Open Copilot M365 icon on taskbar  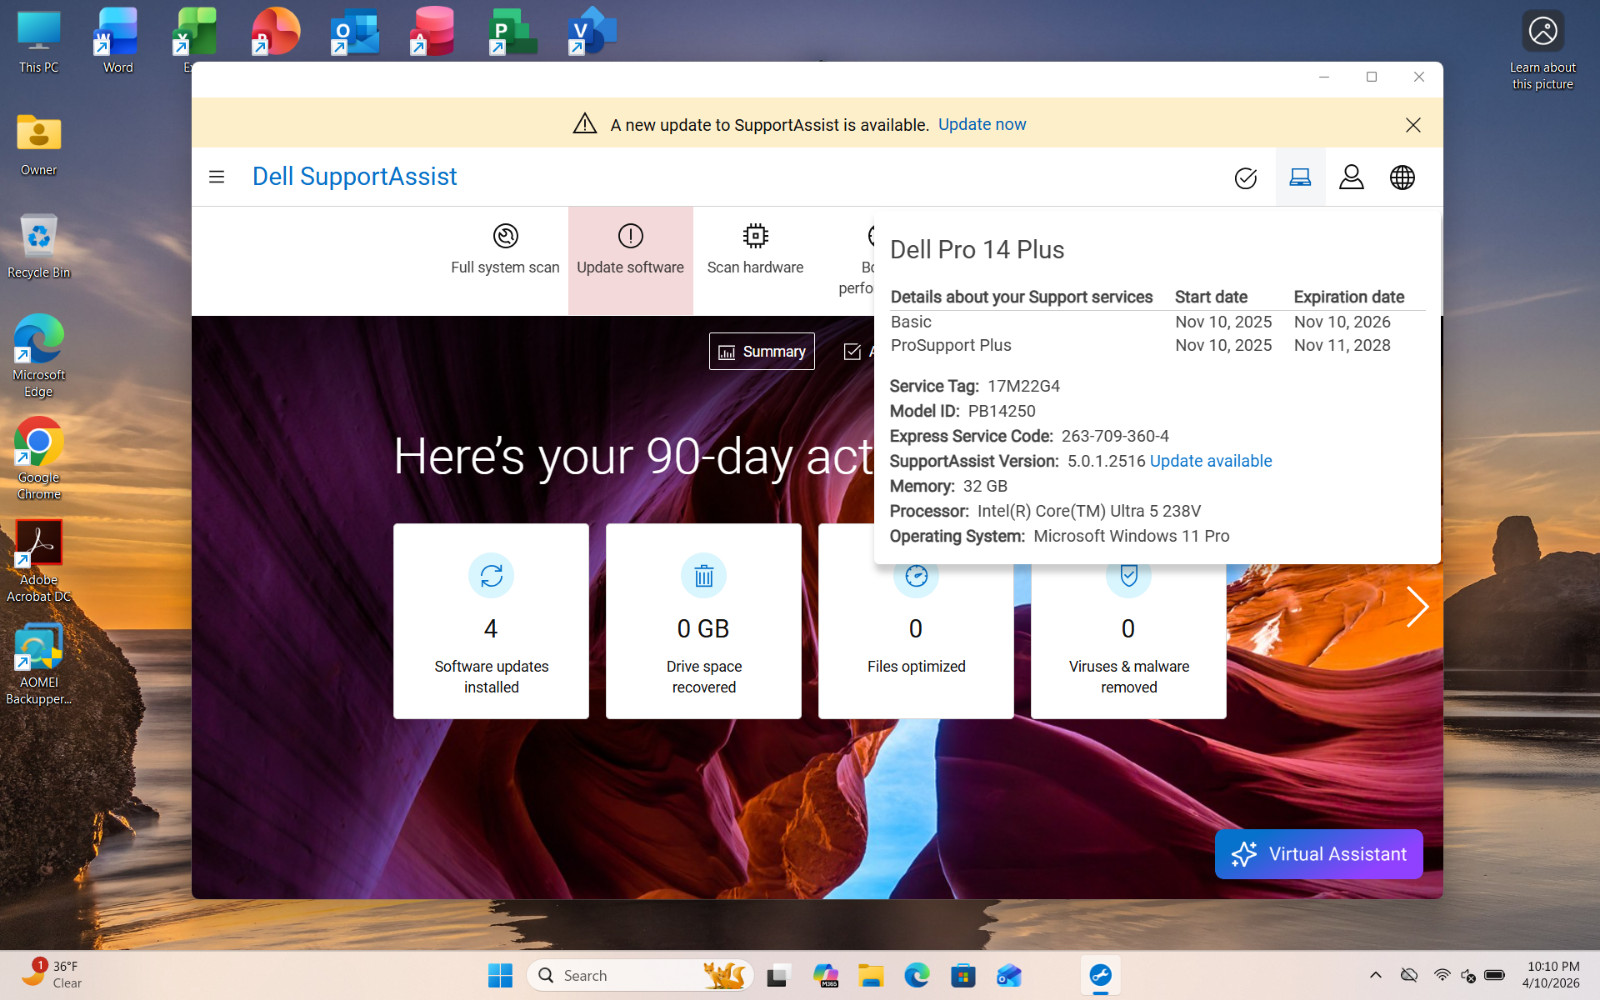click(x=826, y=975)
